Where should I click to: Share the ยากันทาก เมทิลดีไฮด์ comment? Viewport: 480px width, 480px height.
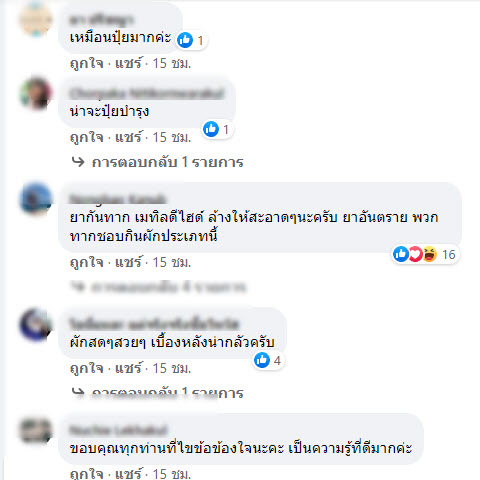click(x=129, y=262)
